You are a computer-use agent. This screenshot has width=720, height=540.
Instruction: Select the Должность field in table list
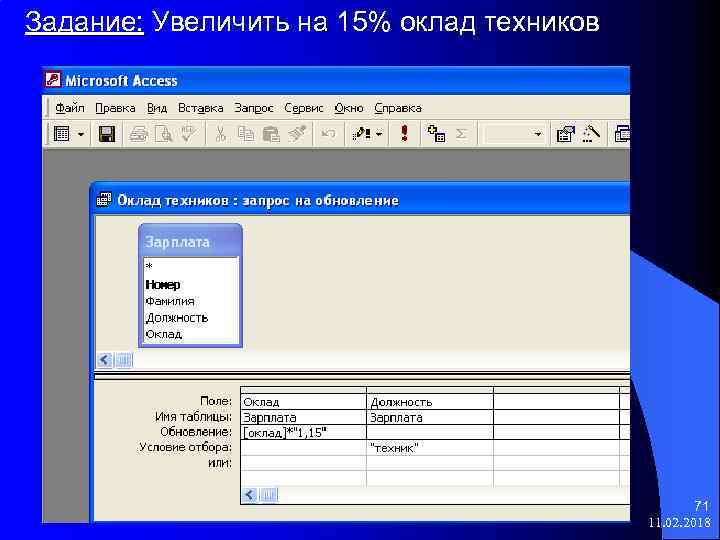tap(191, 318)
